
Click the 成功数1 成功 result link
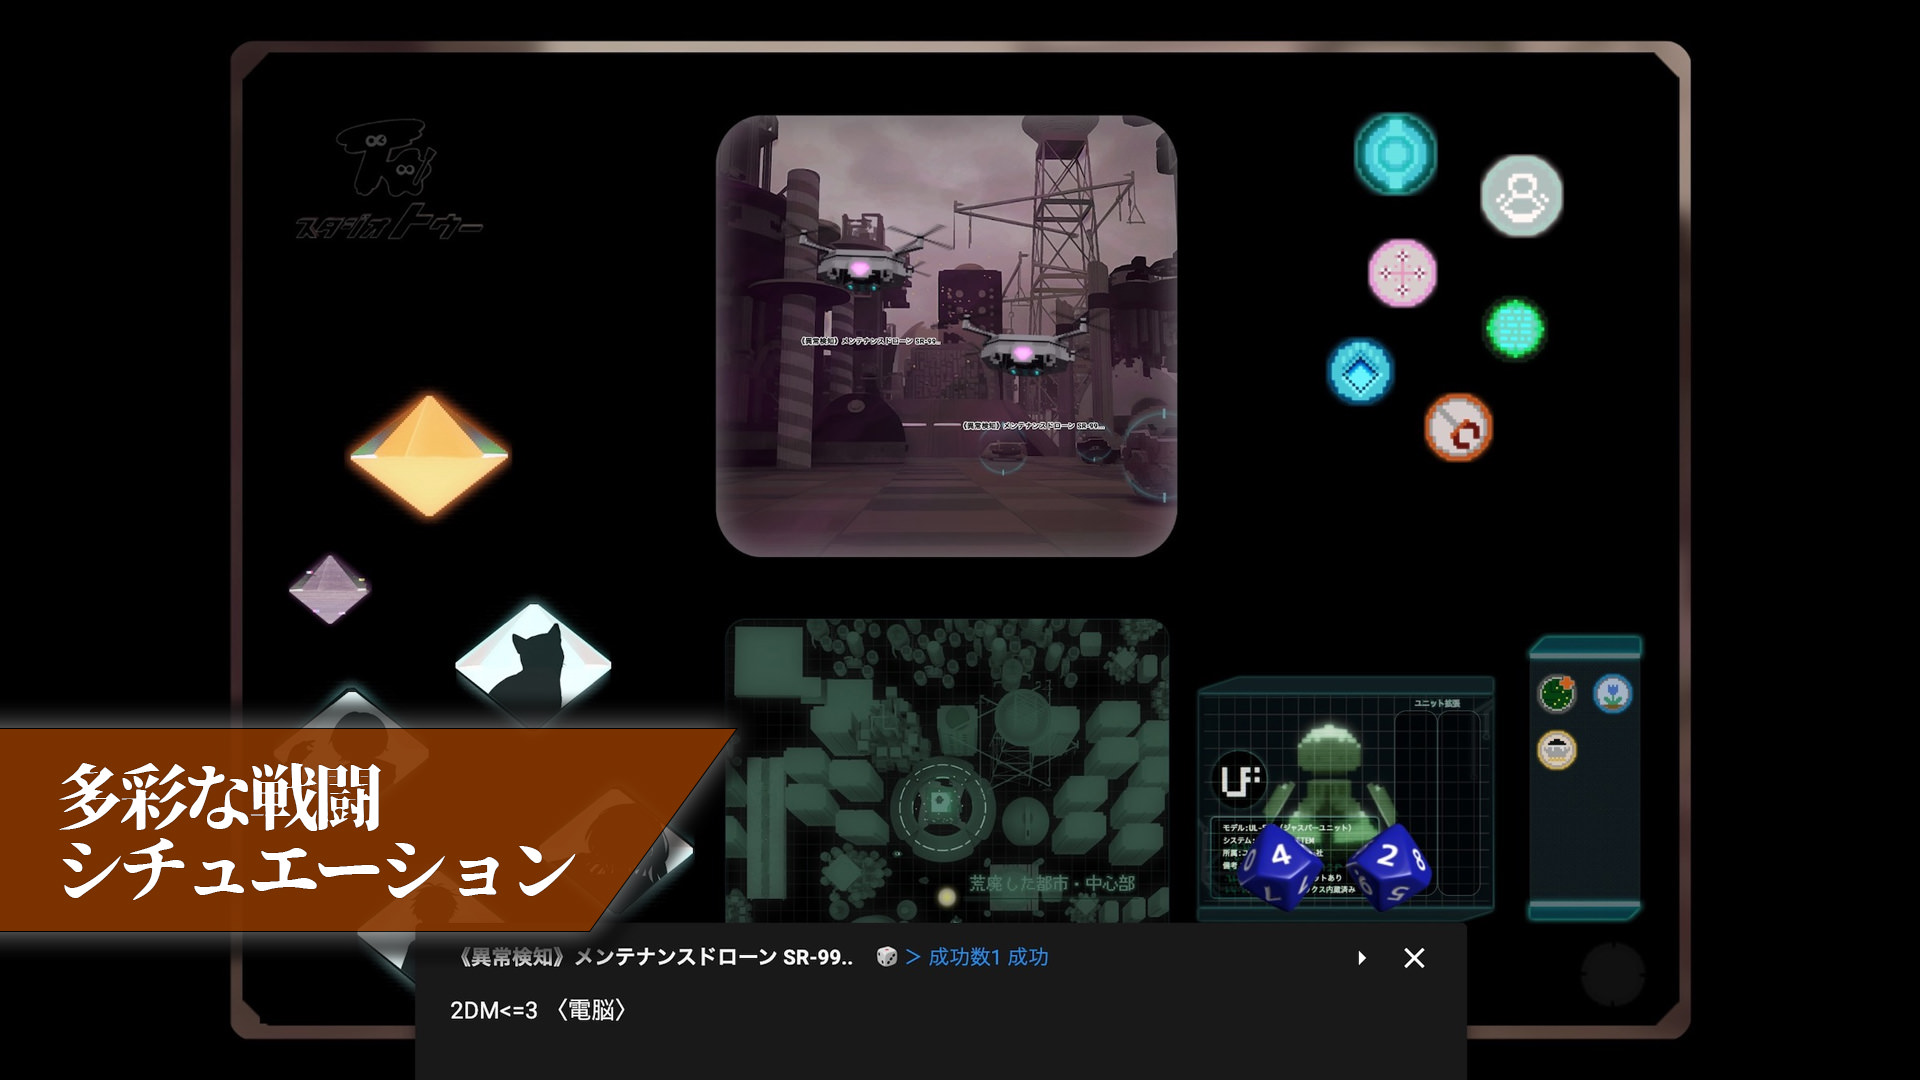pos(987,957)
